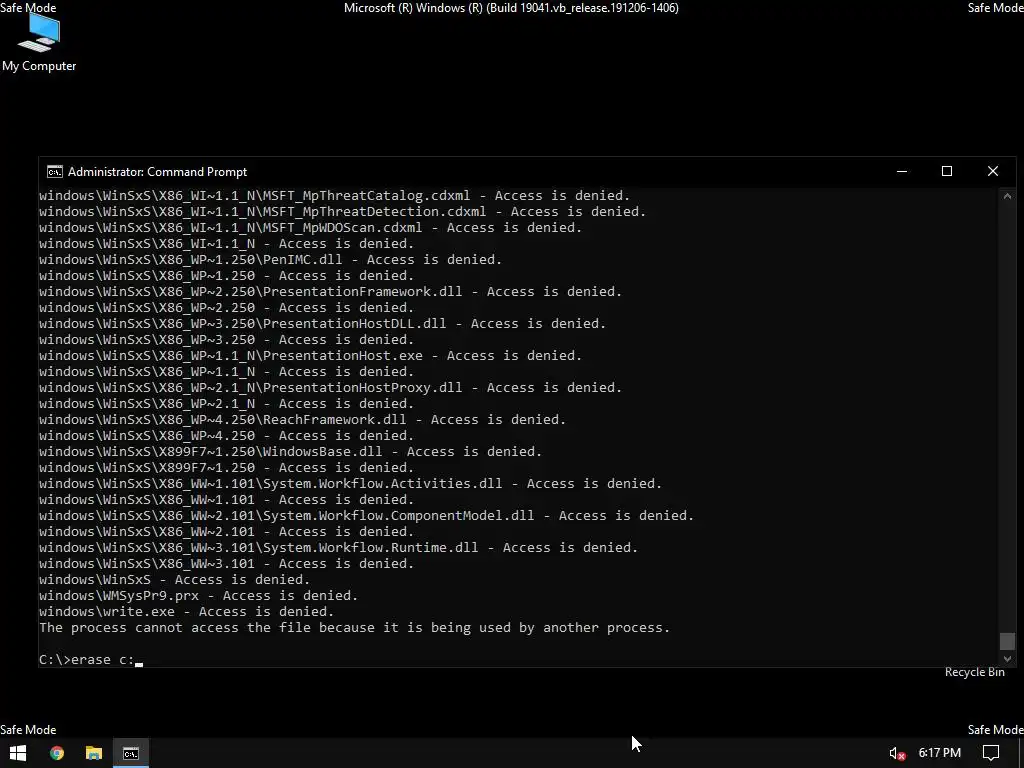
Task: Click the WindowsBase.dll output line
Action: (x=291, y=452)
